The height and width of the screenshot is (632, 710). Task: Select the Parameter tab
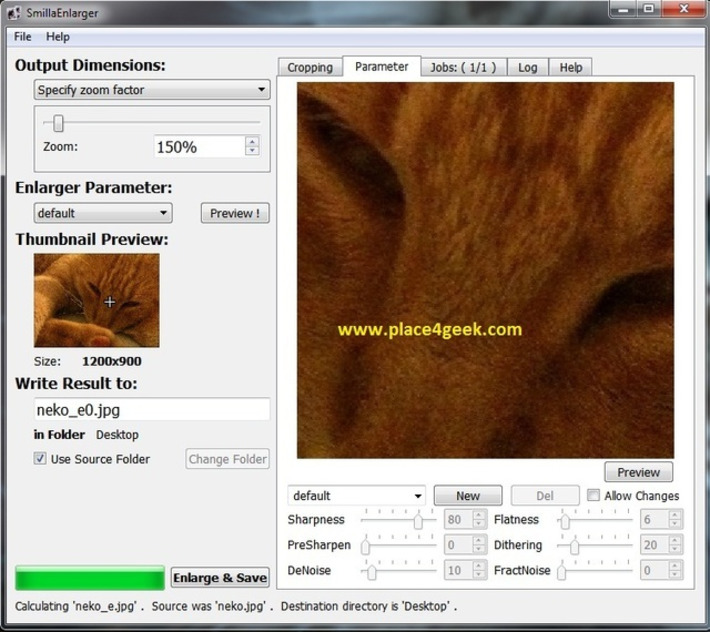coord(382,67)
